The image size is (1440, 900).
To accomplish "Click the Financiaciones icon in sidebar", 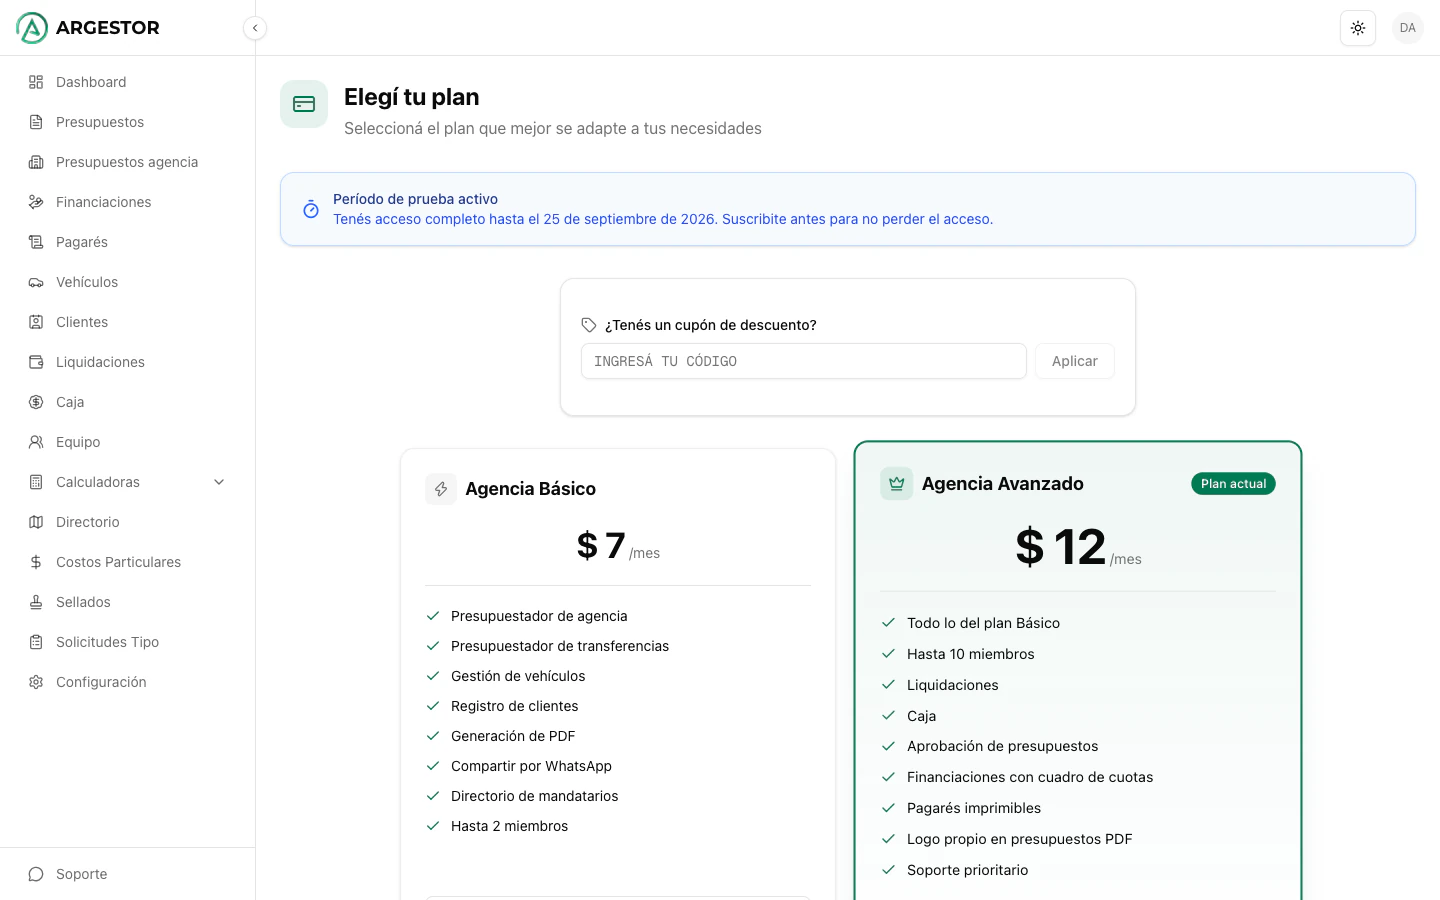I will coord(36,202).
